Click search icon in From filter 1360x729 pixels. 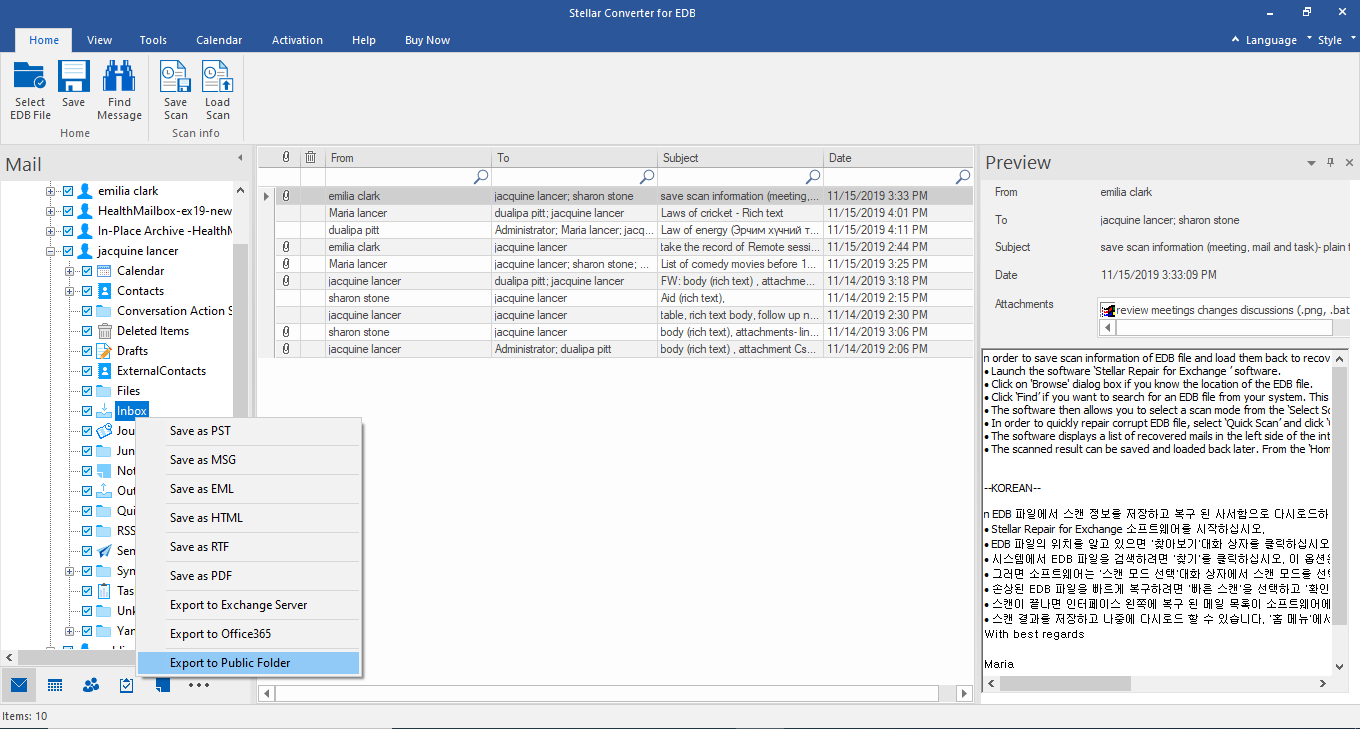click(x=481, y=176)
